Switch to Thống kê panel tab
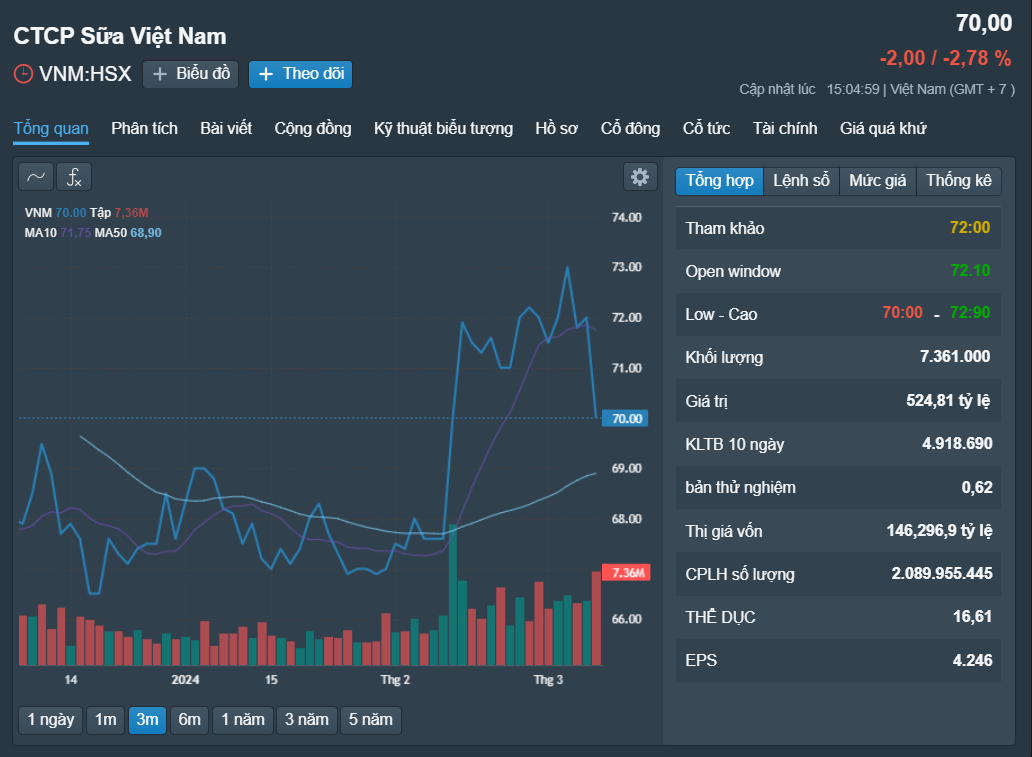This screenshot has height=757, width=1032. click(x=958, y=181)
